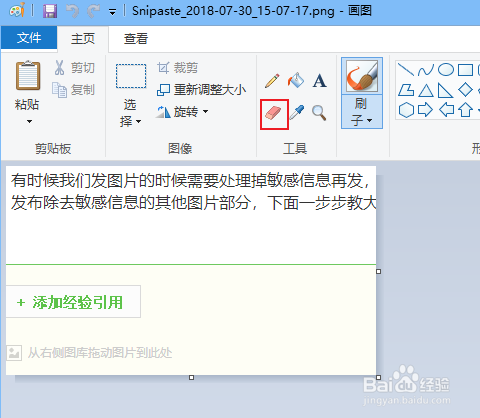
Task: Click the right-edge canvas resize handle
Action: click(x=378, y=272)
